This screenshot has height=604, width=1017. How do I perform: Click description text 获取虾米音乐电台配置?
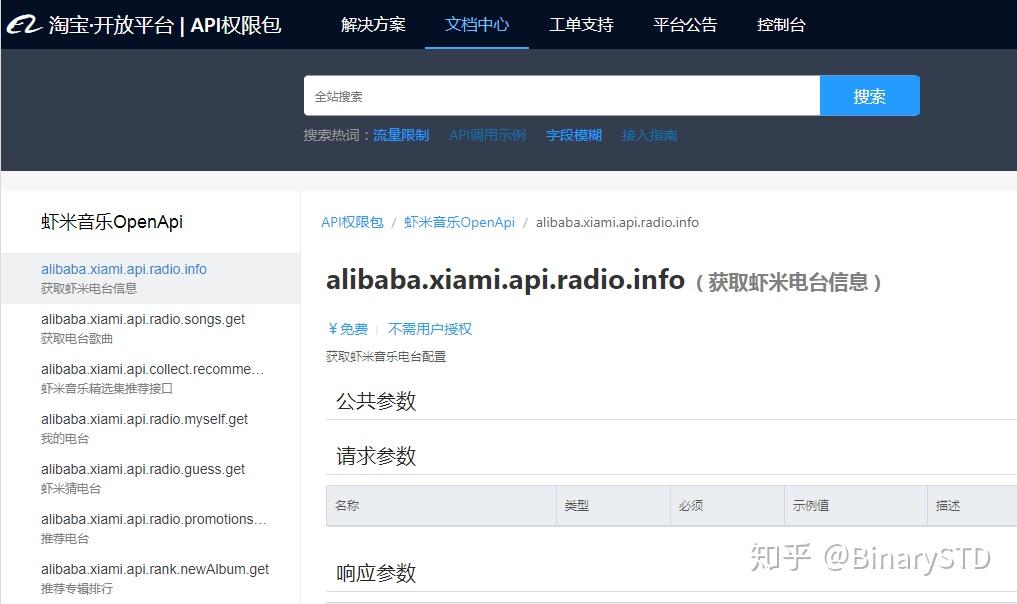click(x=386, y=356)
